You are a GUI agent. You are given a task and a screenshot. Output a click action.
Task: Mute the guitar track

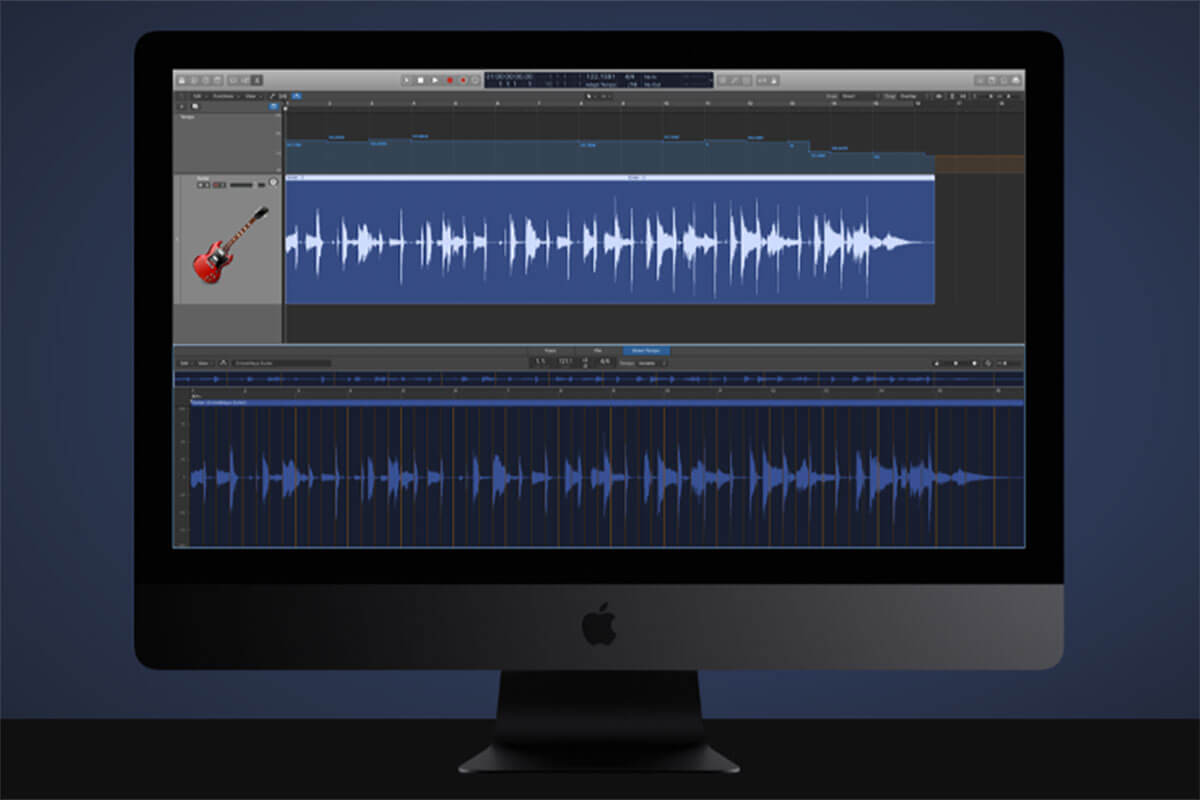tap(200, 185)
